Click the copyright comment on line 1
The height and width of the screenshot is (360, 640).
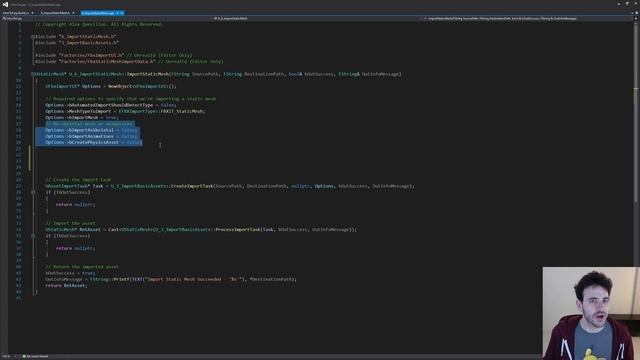98,24
